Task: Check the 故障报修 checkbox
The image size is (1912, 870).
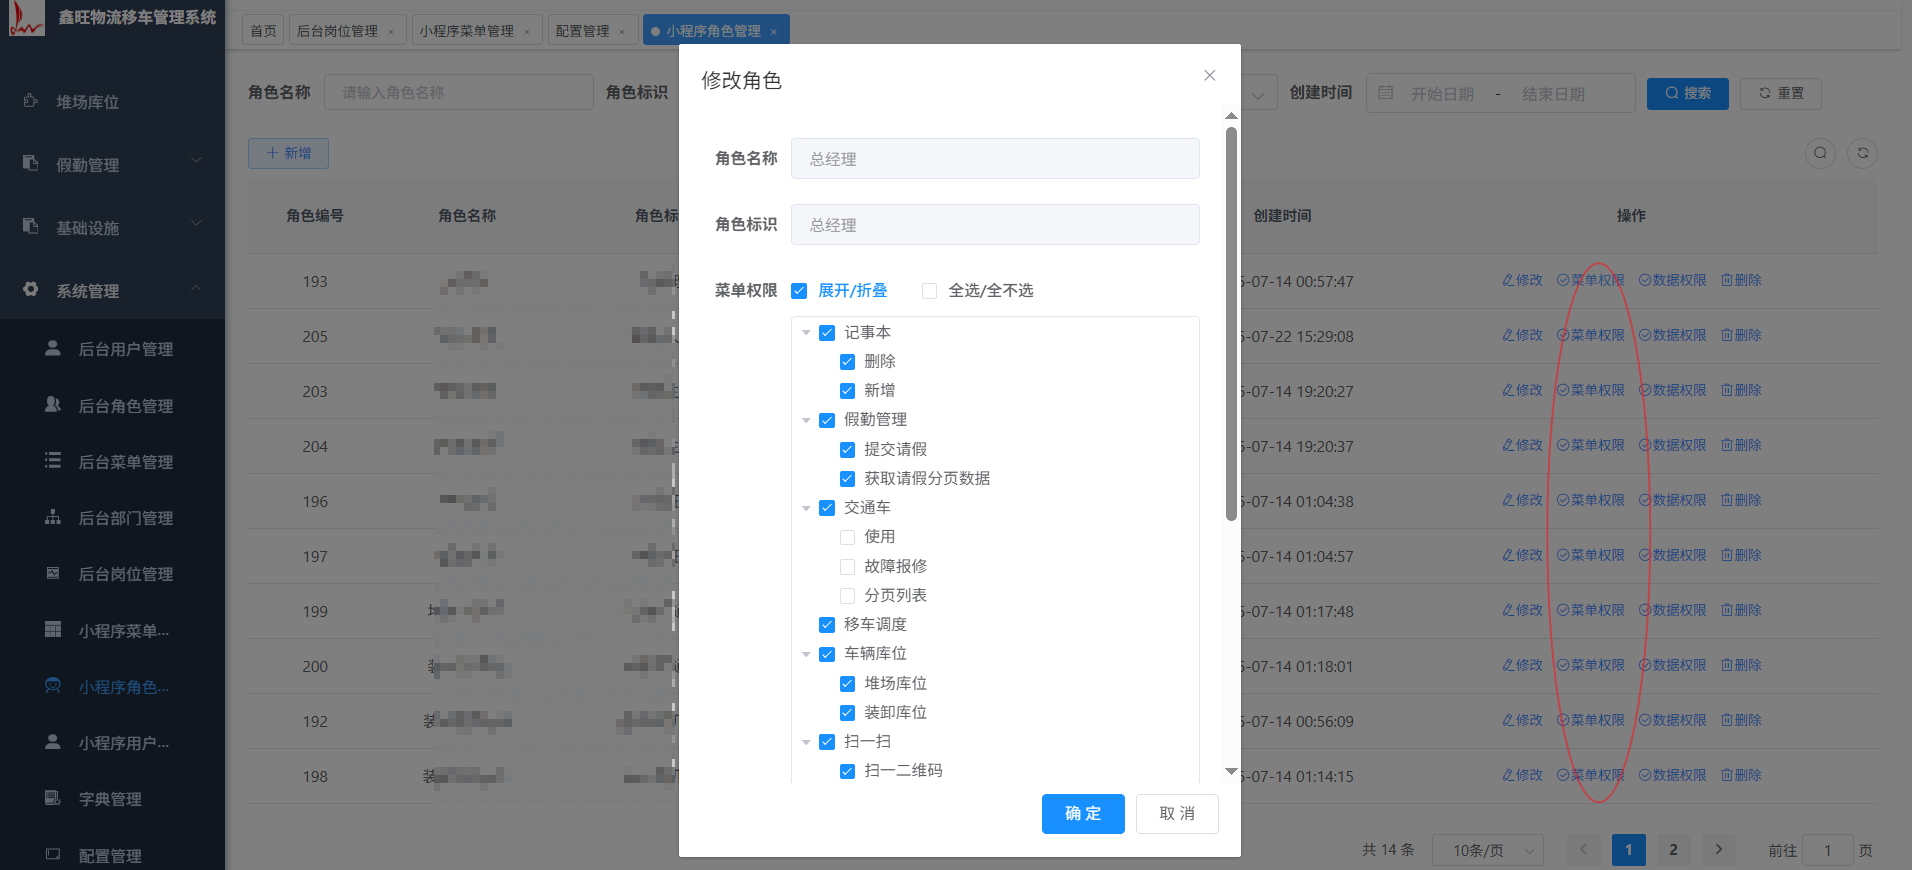Action: point(847,567)
